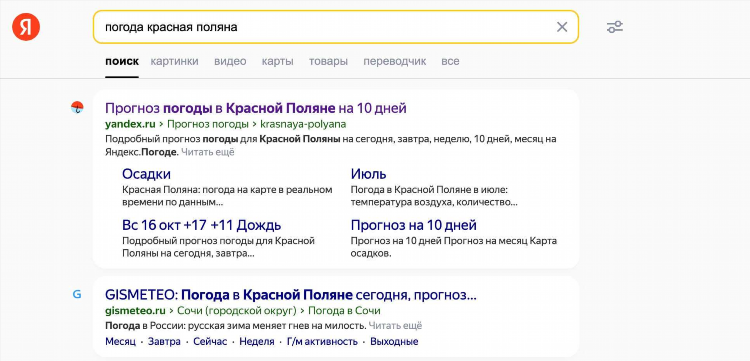Open the Сейчас Gismeteo quick link
Screen dimensions: 750x361
(x=210, y=342)
